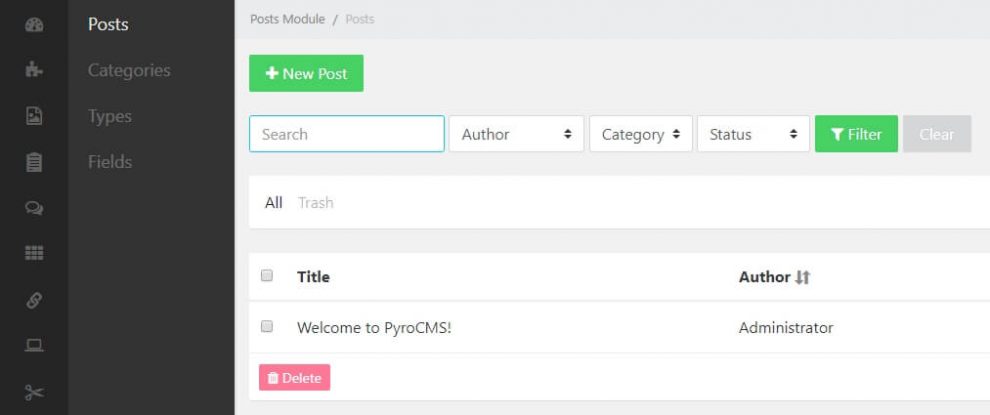The image size is (990, 415).
Task: Open the dashboard gauge icon in sidebar
Action: (x=34, y=24)
